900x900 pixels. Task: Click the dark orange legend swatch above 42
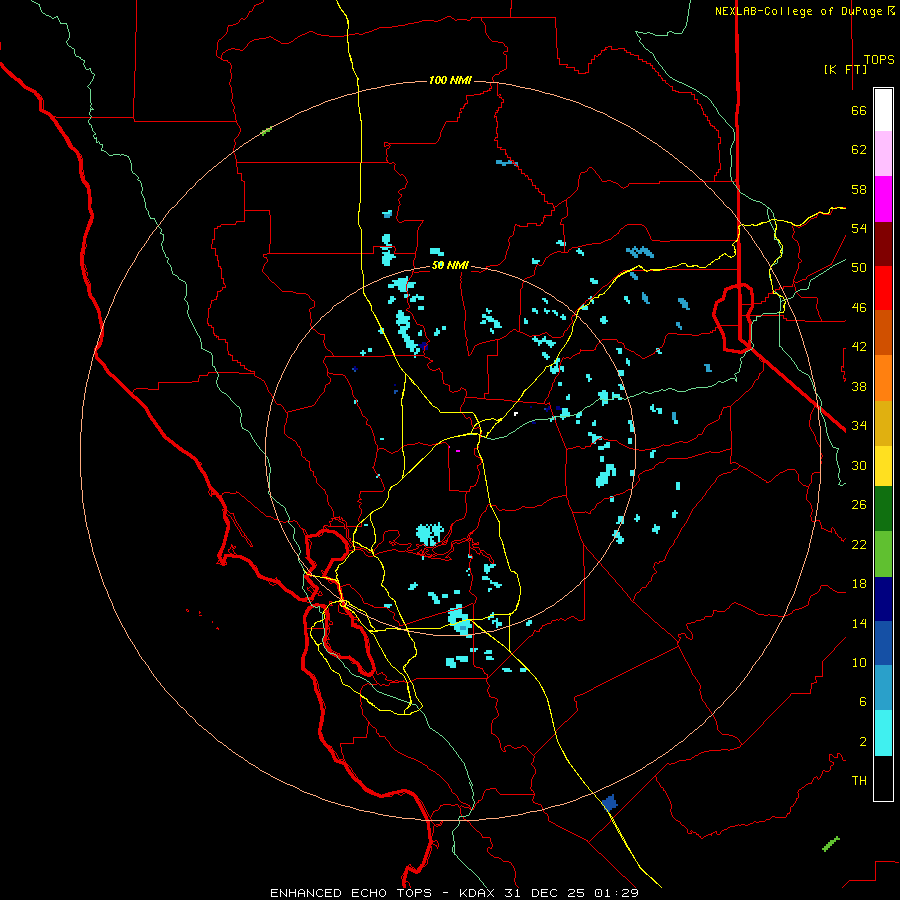coord(883,332)
